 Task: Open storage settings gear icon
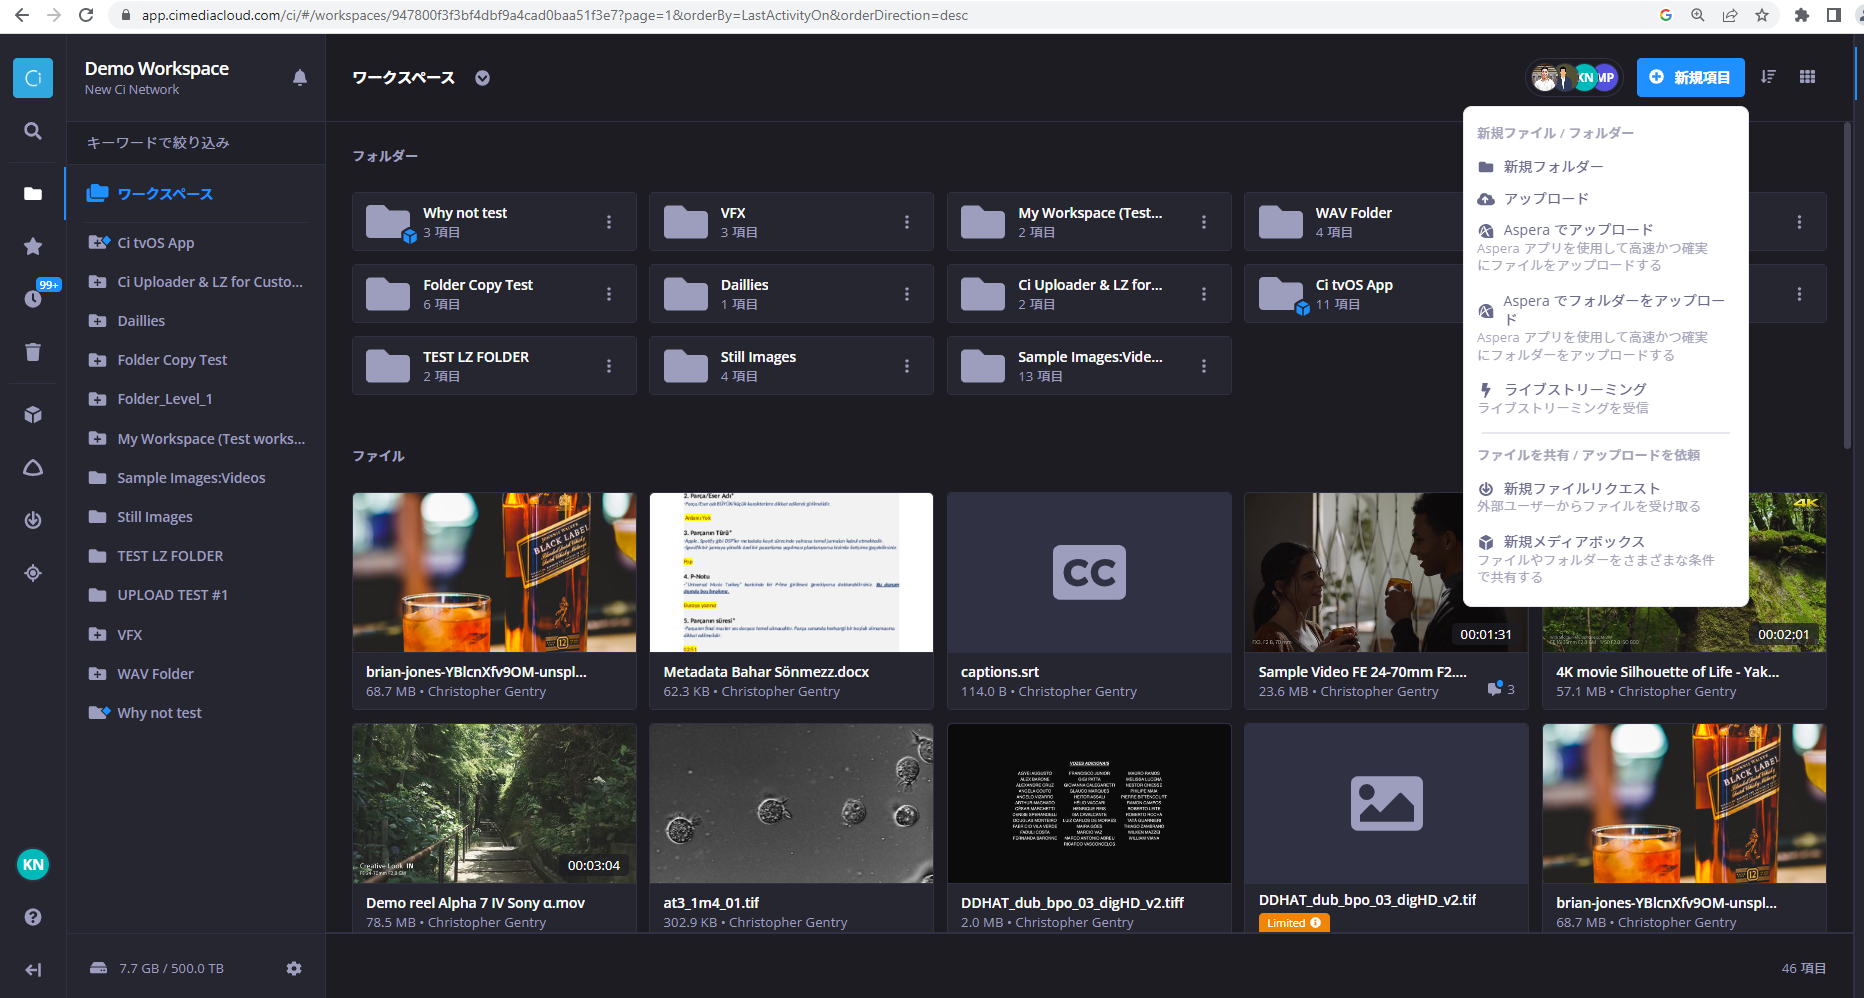[x=294, y=968]
